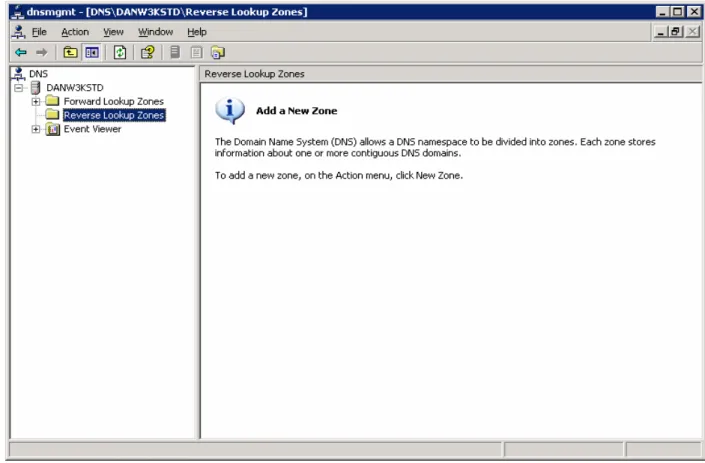Close the inner MDI child window
This screenshot has height=463, width=705.
pos(693,32)
